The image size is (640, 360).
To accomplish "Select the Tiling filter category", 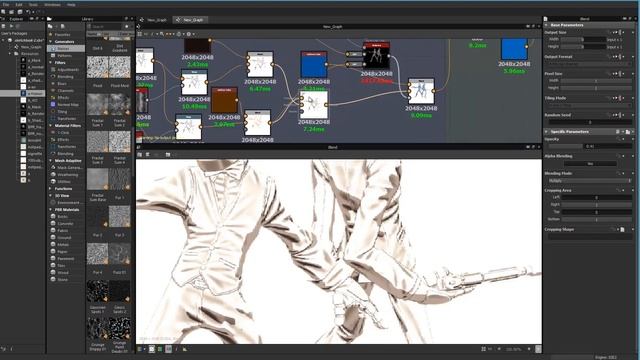I will [x=62, y=111].
